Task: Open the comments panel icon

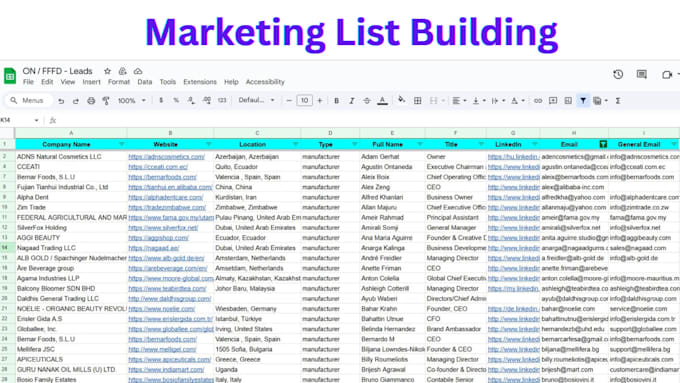Action: pos(642,75)
